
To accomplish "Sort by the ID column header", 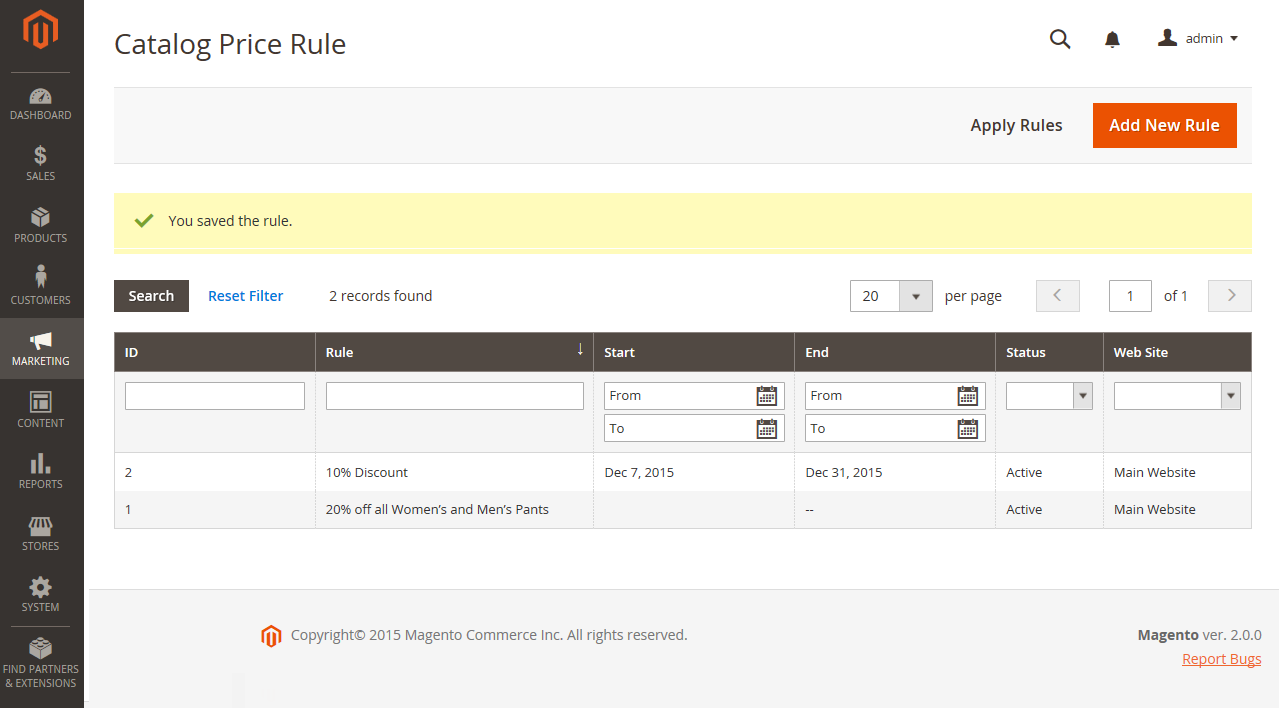I will pyautogui.click(x=215, y=352).
